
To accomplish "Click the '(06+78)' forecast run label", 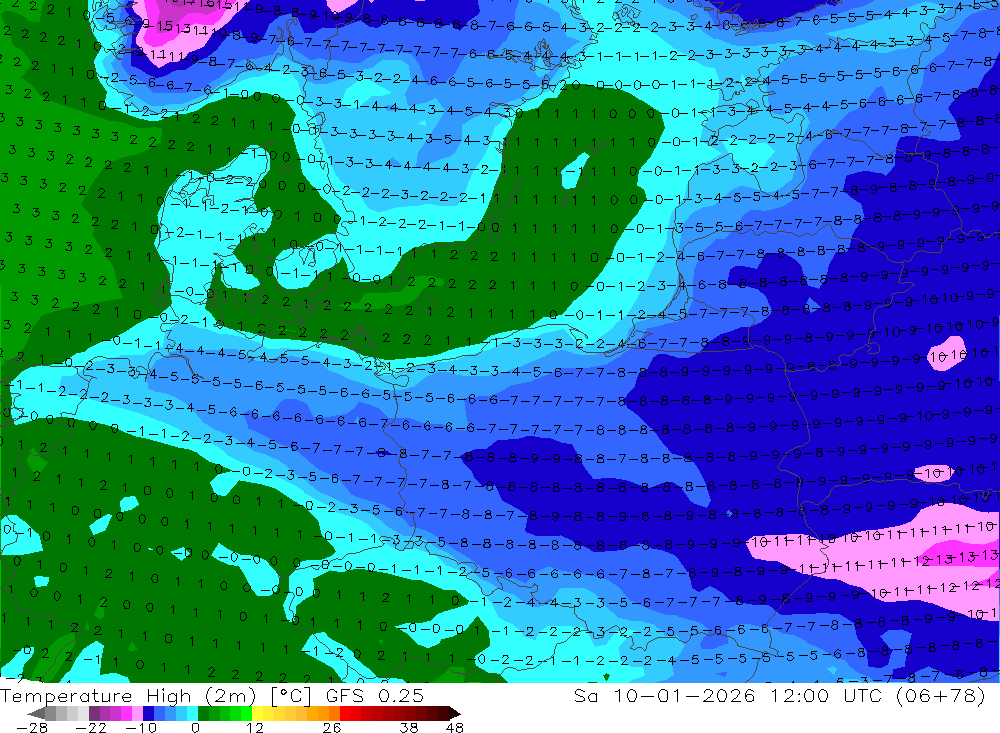I will [940, 695].
